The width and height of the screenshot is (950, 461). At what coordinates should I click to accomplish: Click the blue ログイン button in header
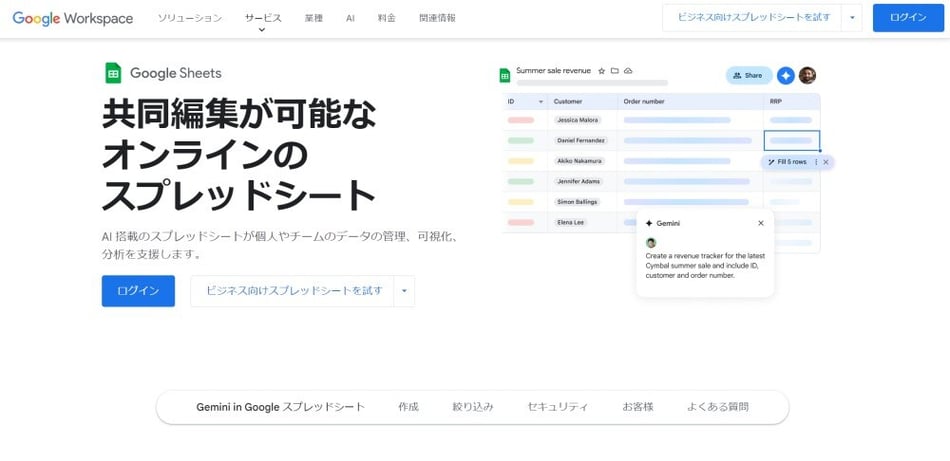tap(908, 18)
